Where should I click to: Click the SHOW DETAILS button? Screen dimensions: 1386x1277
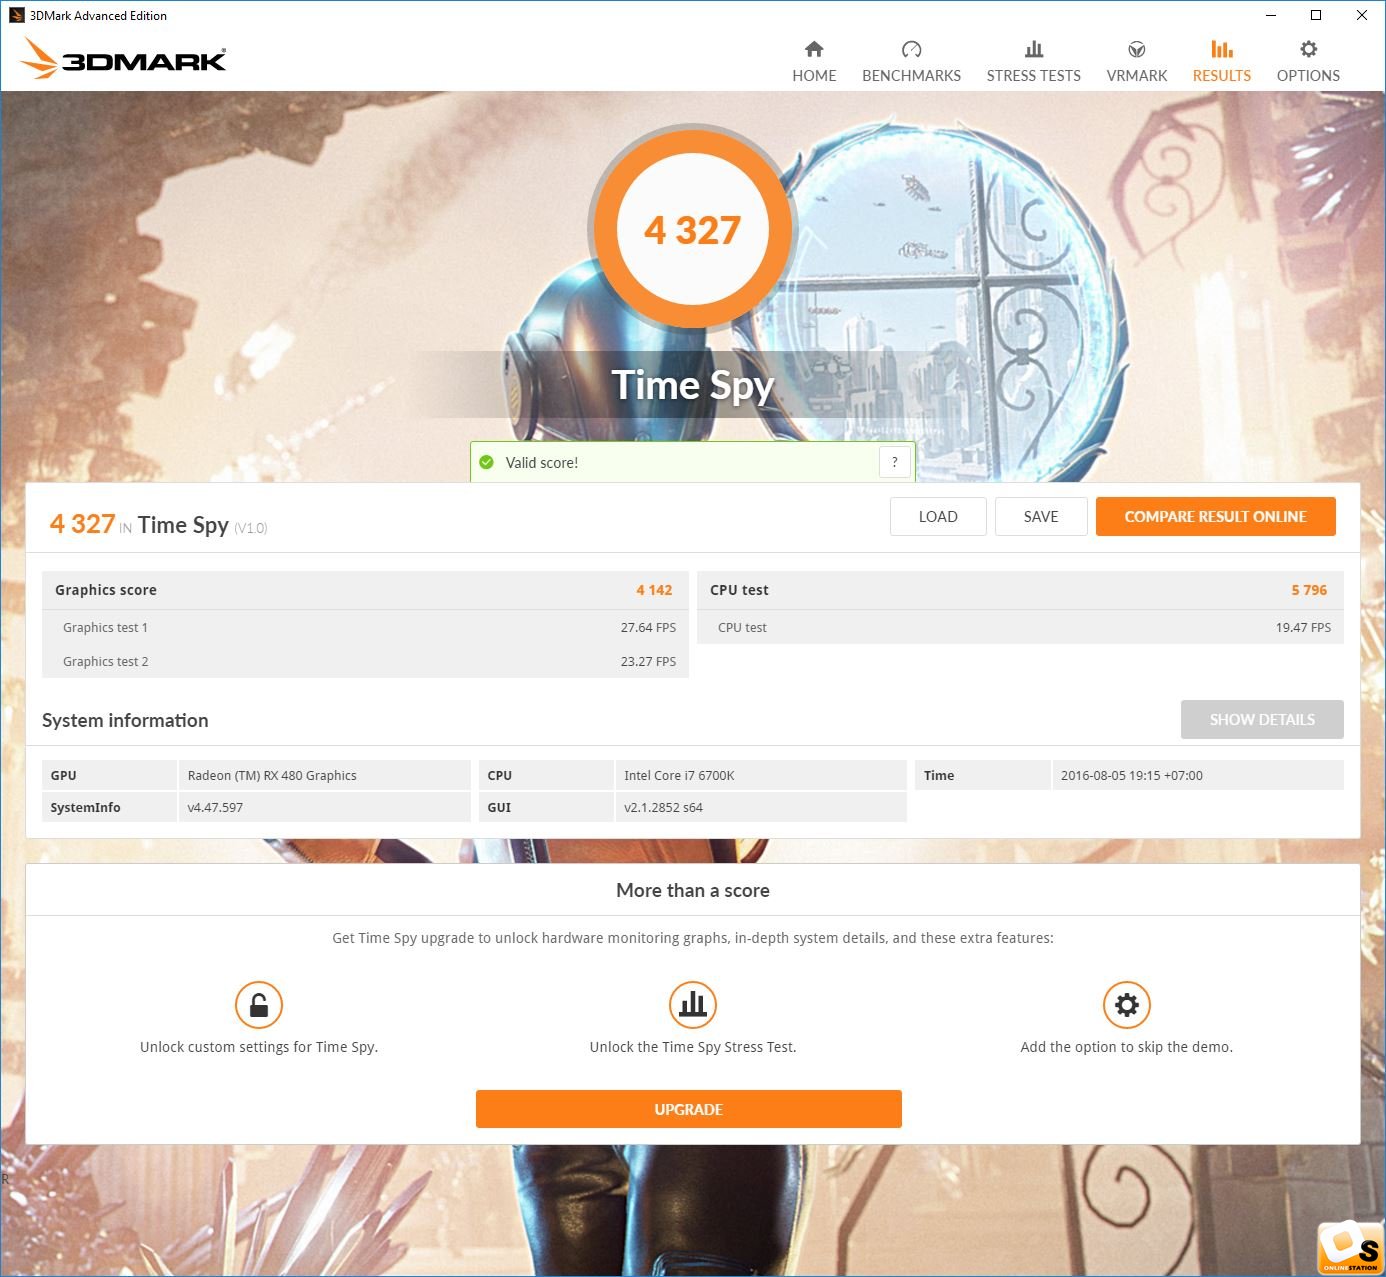pos(1262,719)
